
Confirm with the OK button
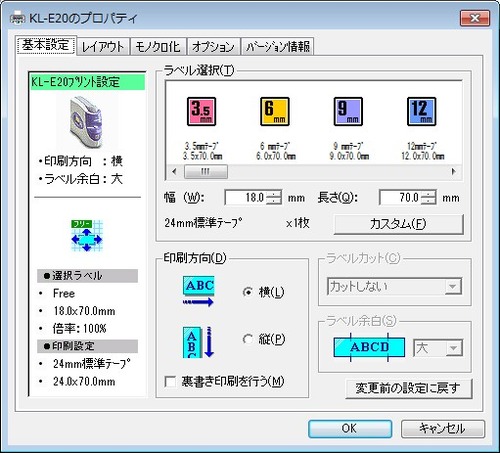(x=350, y=428)
